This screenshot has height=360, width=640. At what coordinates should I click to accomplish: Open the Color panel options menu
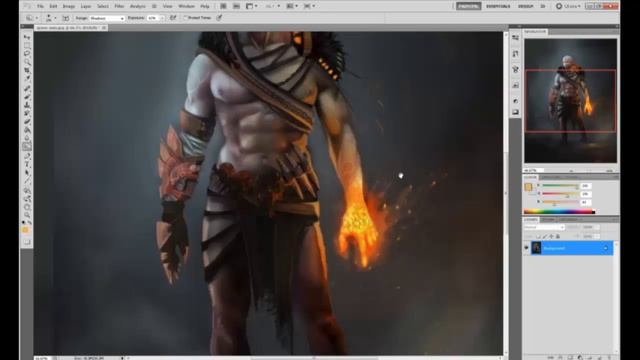click(616, 177)
